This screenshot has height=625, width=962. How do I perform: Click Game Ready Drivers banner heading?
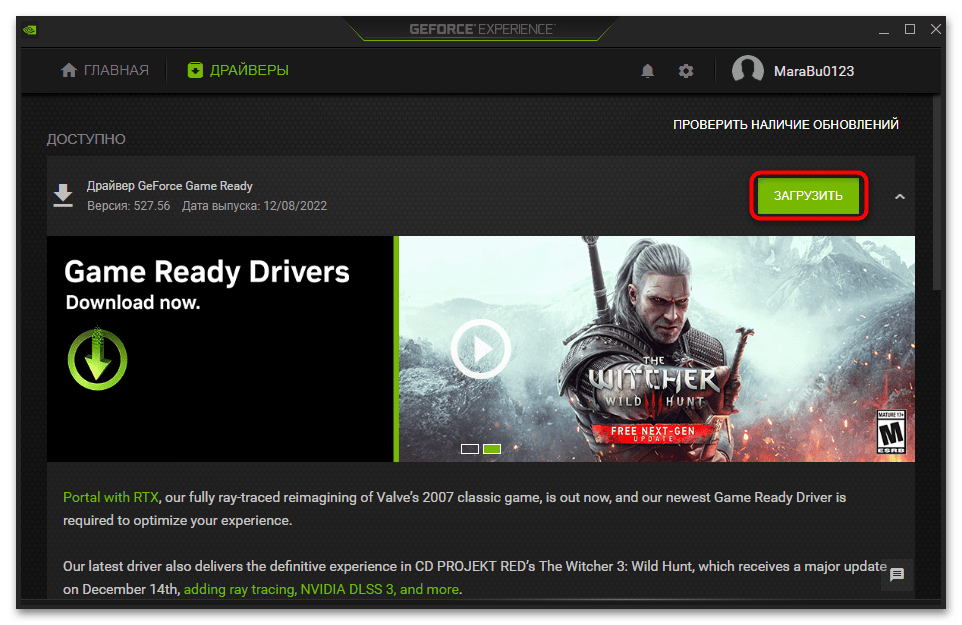click(x=207, y=272)
